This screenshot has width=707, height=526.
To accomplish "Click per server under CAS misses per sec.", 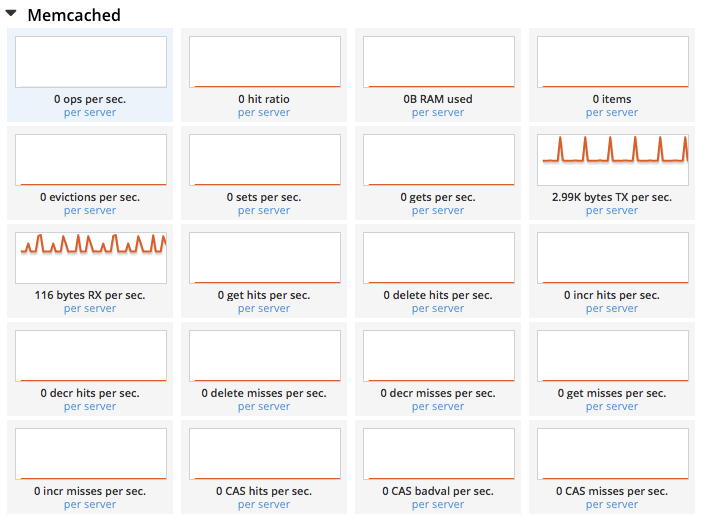I will point(612,505).
